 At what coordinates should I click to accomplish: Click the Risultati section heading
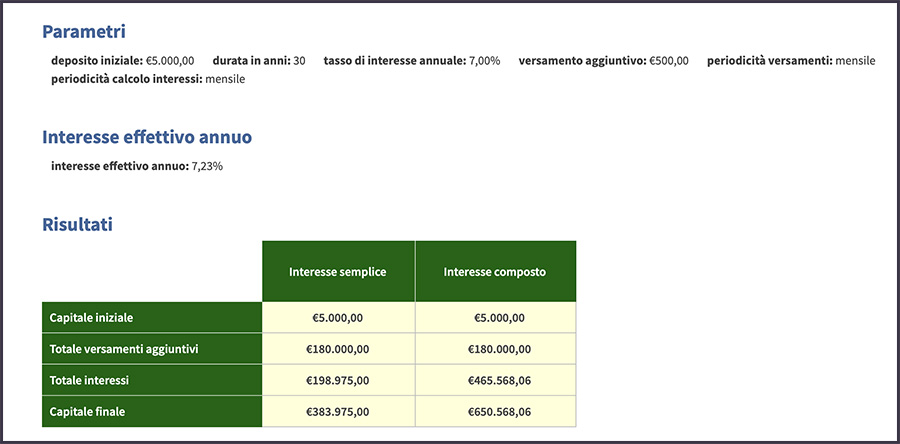pos(77,224)
